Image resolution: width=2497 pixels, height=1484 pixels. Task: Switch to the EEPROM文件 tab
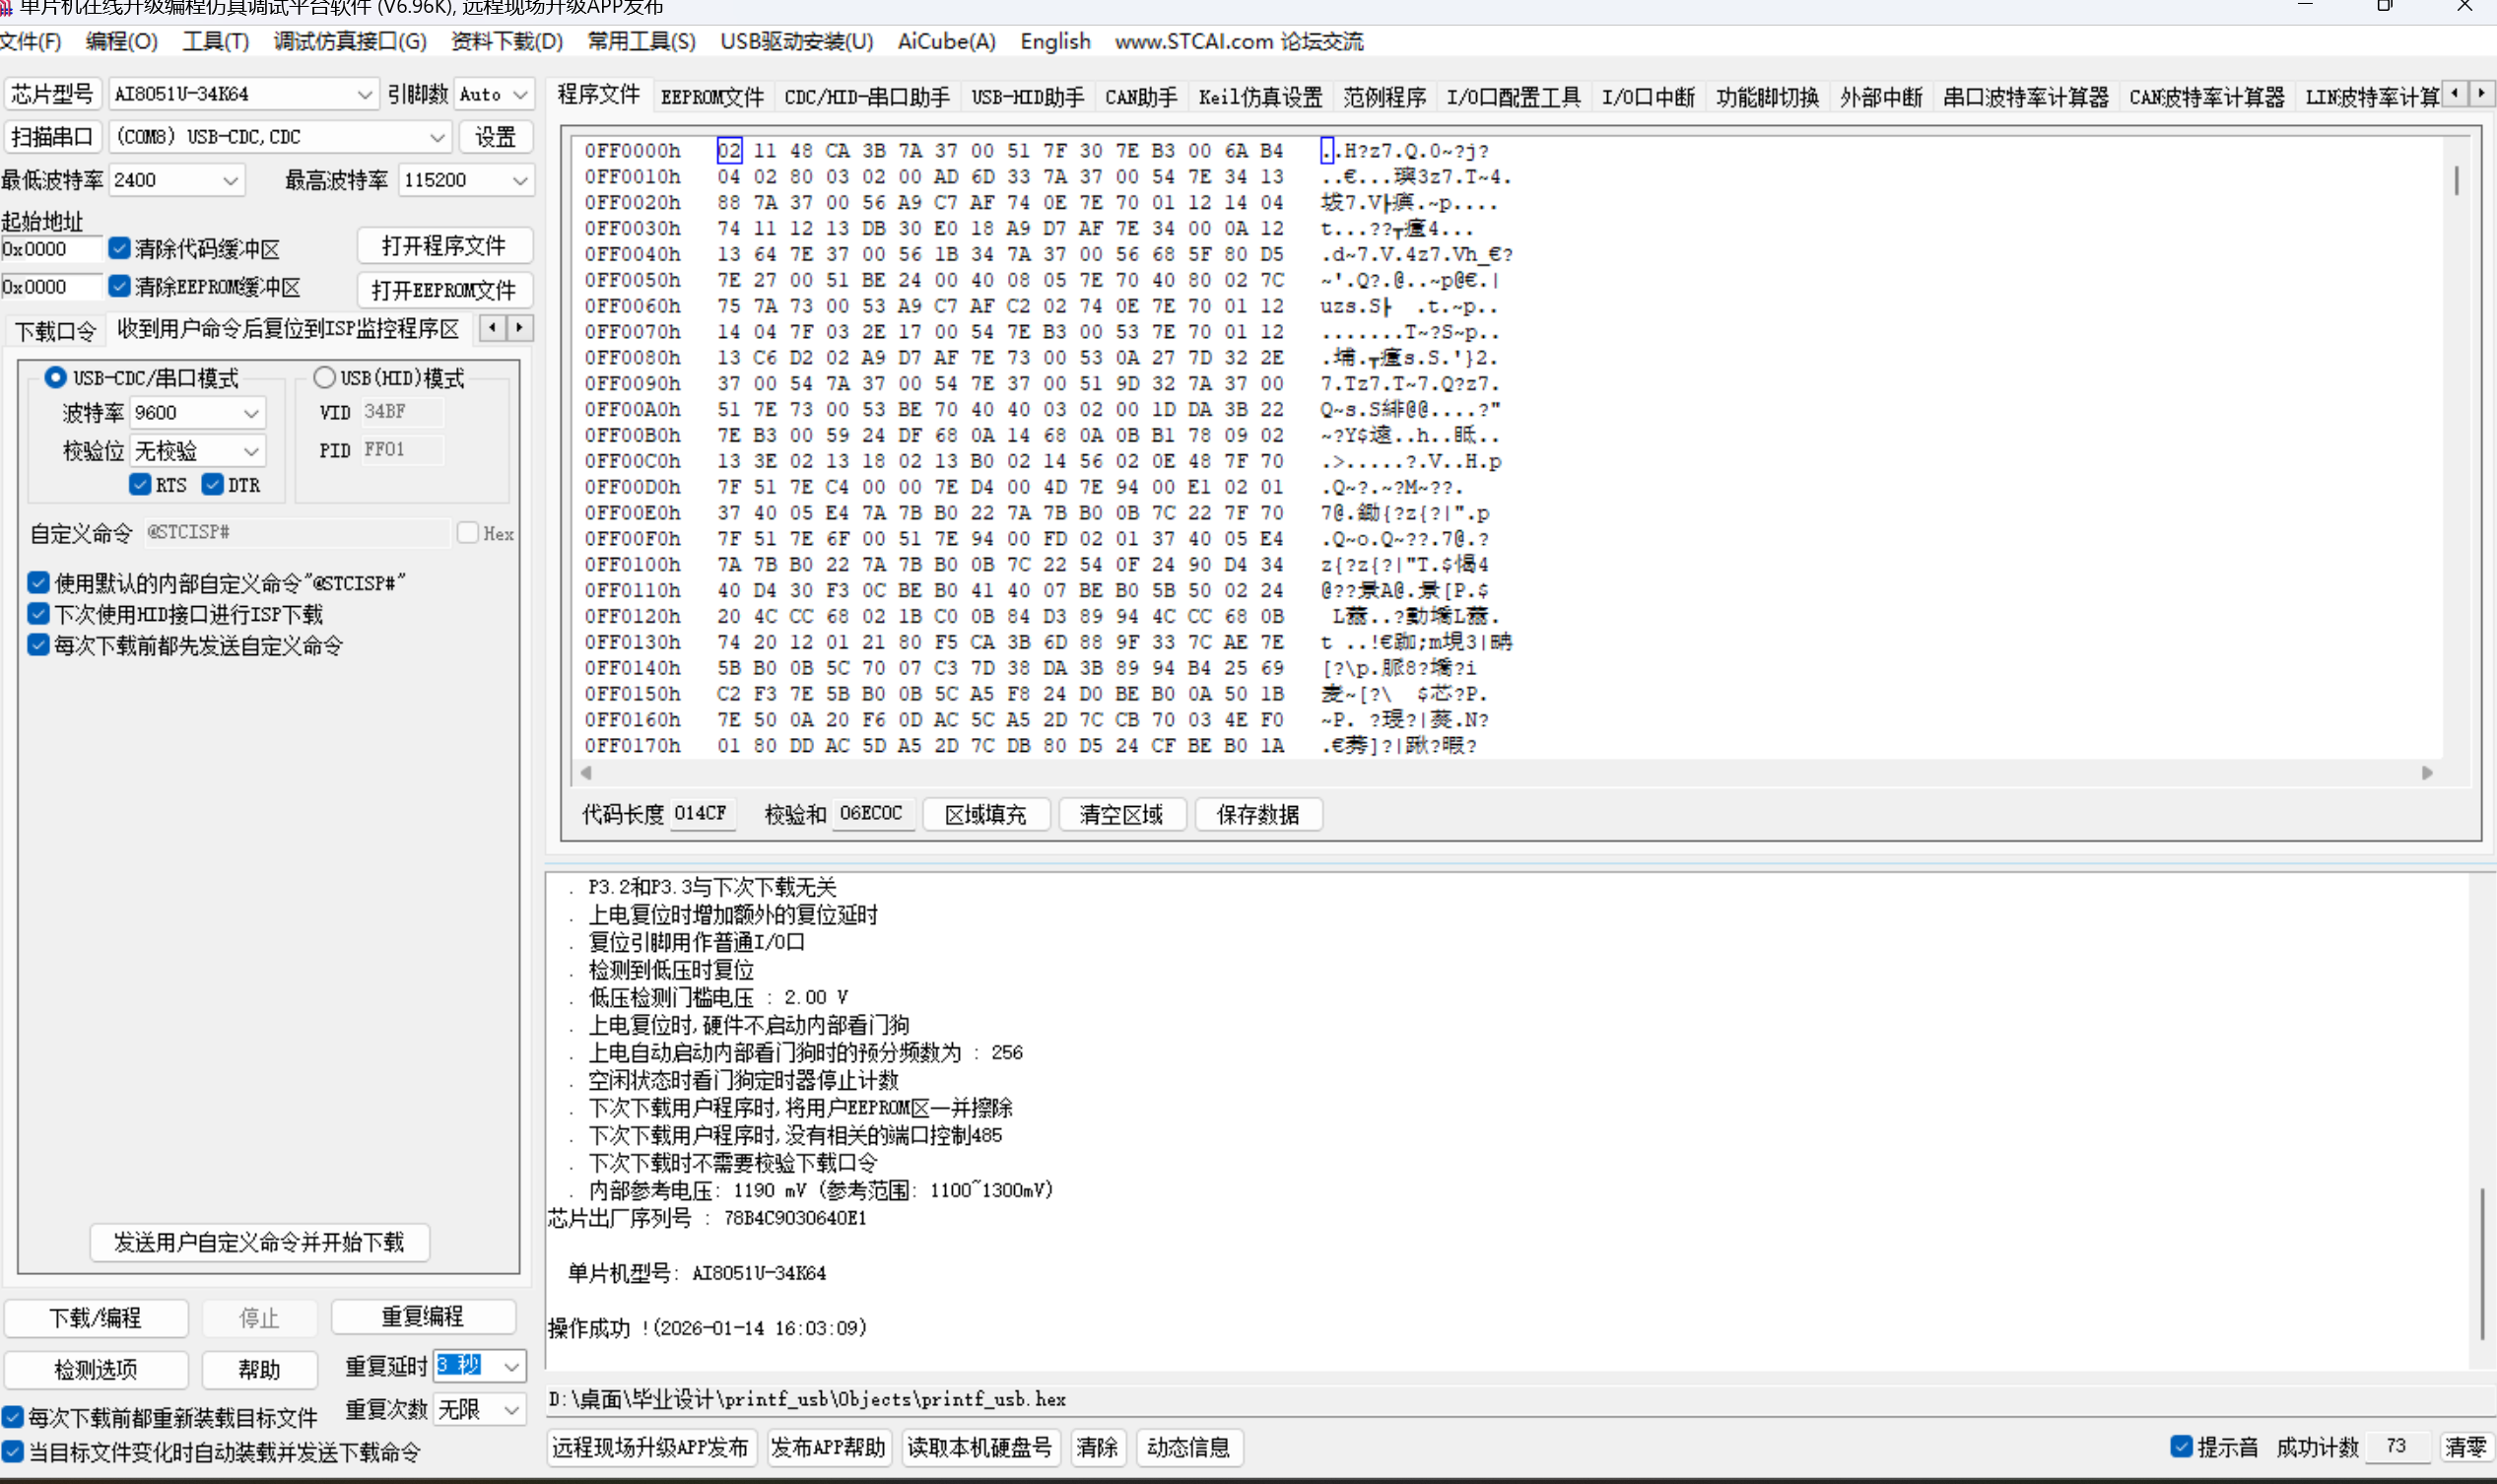coord(711,95)
